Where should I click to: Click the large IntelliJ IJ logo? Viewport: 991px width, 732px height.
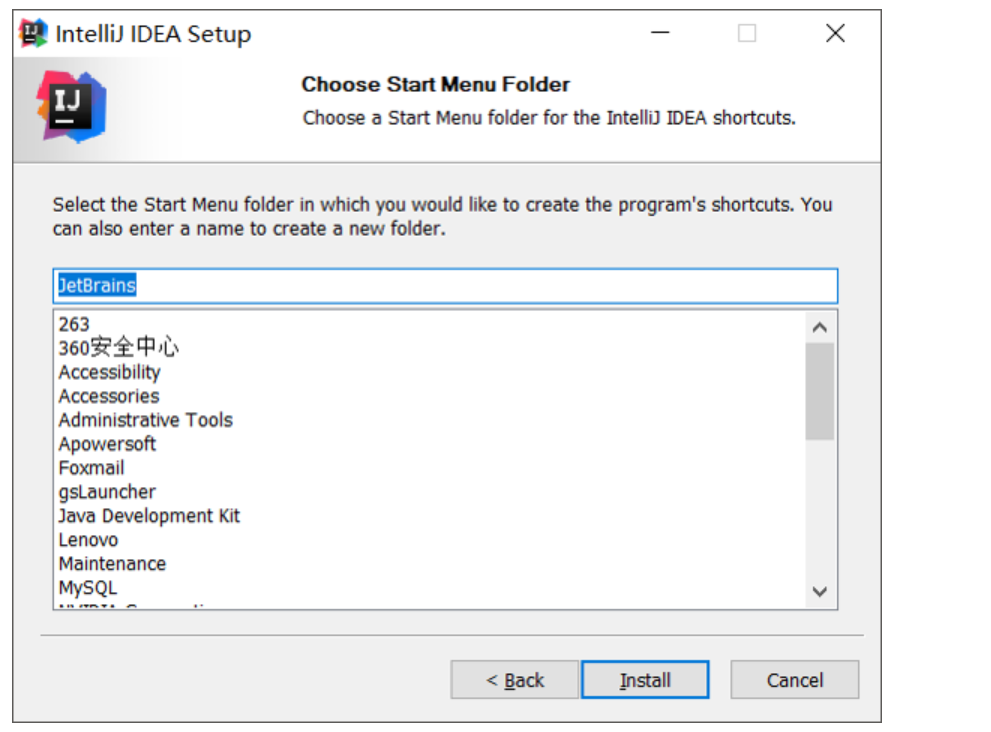pos(71,105)
